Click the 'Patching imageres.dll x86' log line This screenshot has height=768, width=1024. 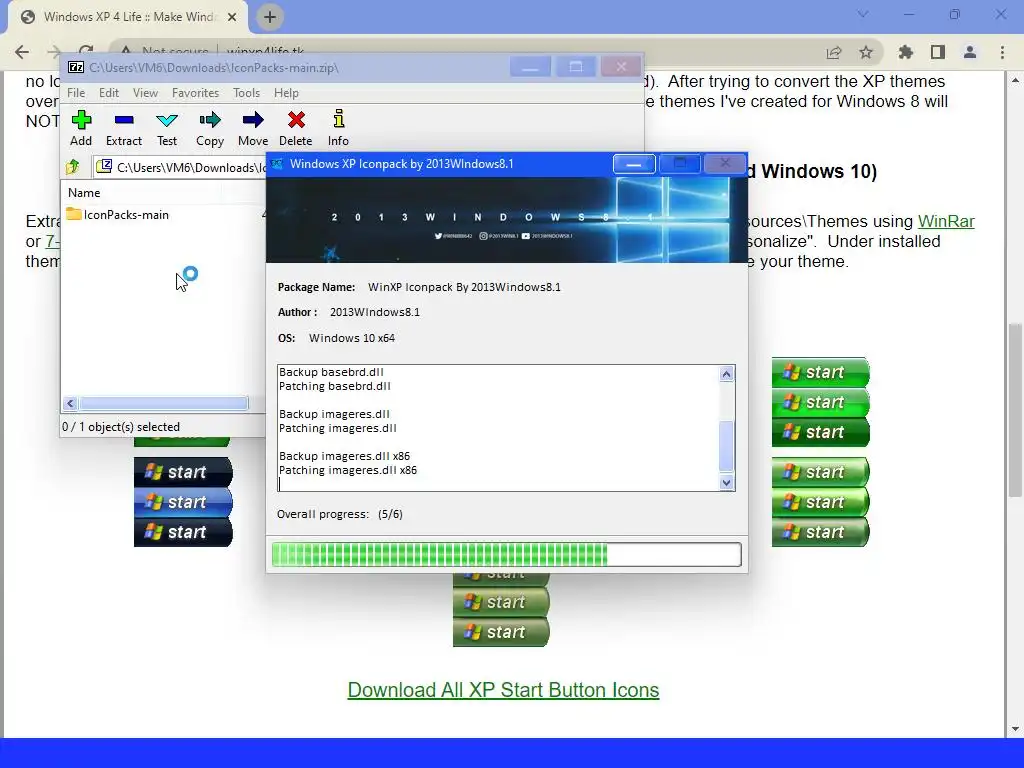[x=348, y=470]
